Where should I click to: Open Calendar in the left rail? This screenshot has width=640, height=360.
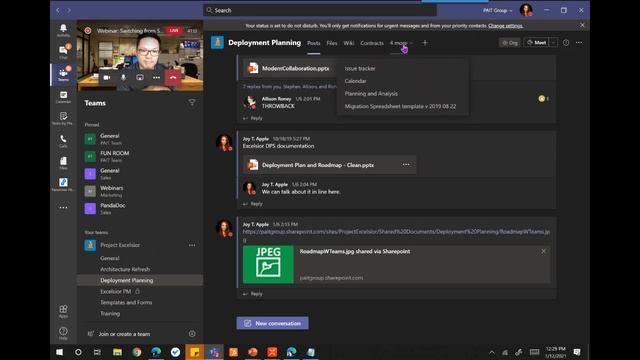tap(63, 97)
